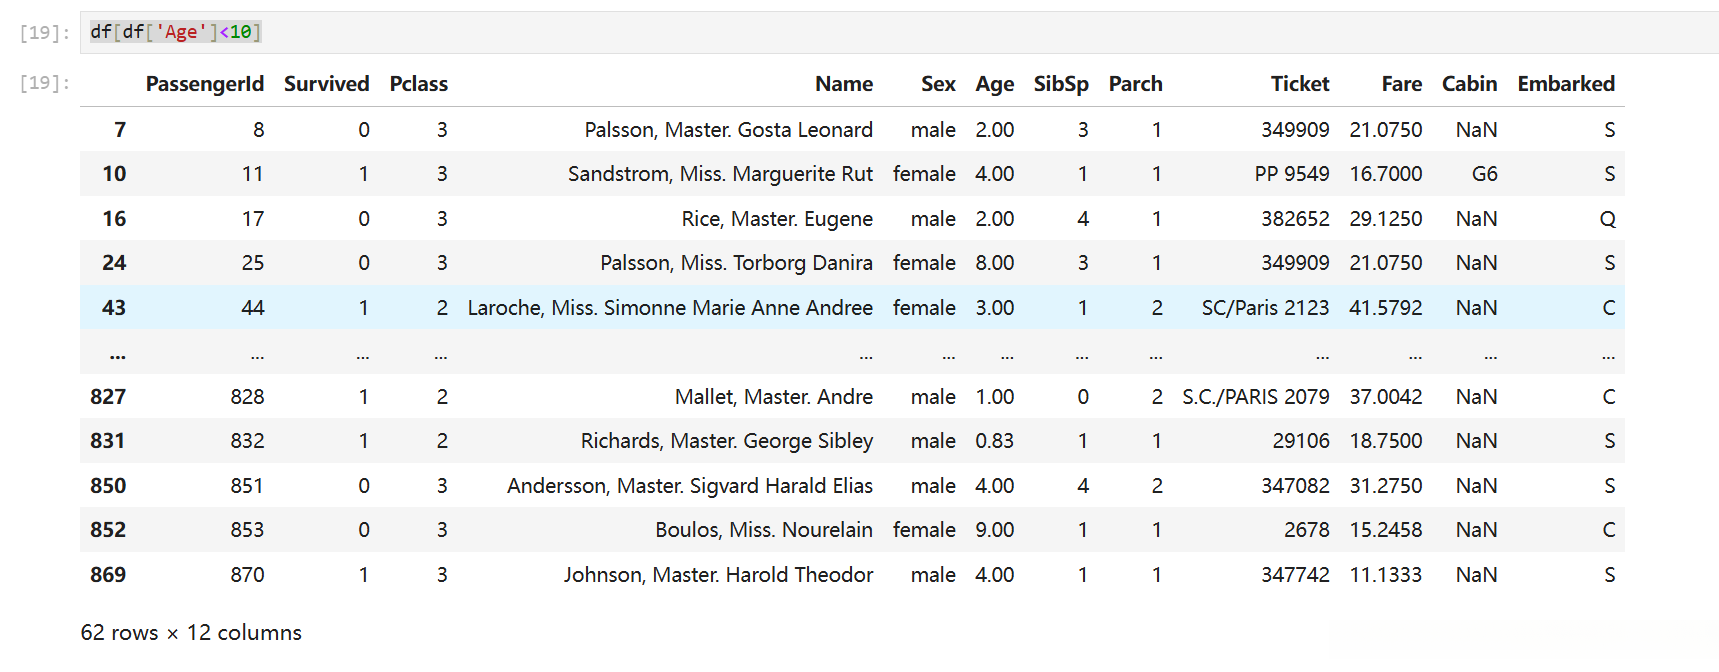The image size is (1719, 672).
Task: Select the Pclass column header
Action: (418, 84)
